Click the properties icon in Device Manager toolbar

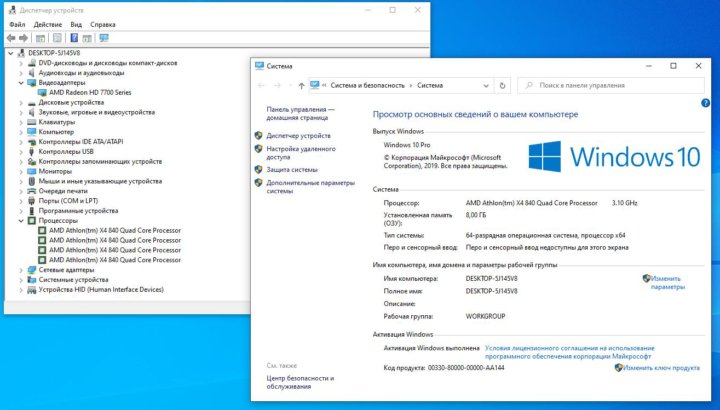tap(56, 38)
